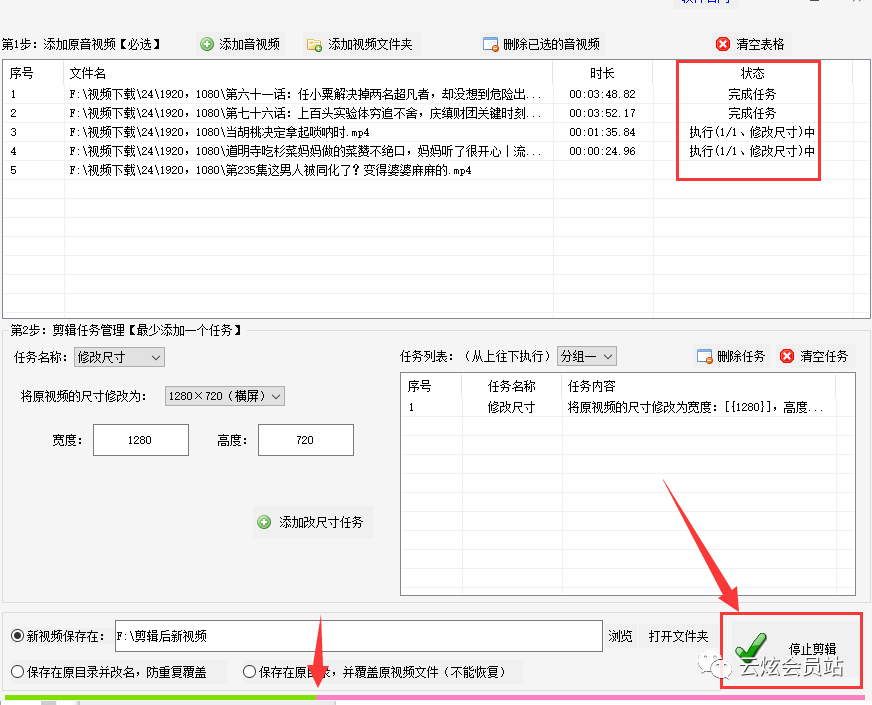Click duration cell 00:03:52.17
The width and height of the screenshot is (872, 705).
tap(602, 113)
